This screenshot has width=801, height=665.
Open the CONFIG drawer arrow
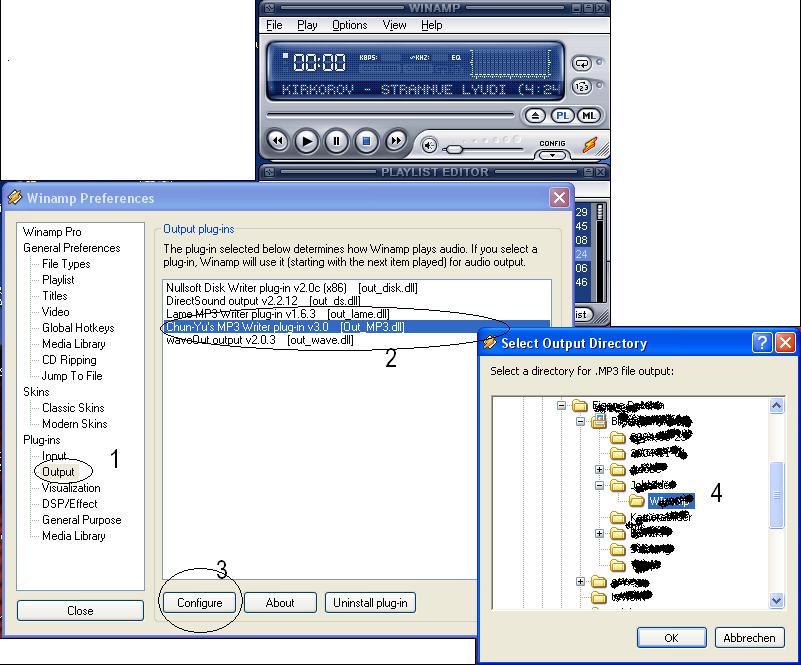pos(552,156)
